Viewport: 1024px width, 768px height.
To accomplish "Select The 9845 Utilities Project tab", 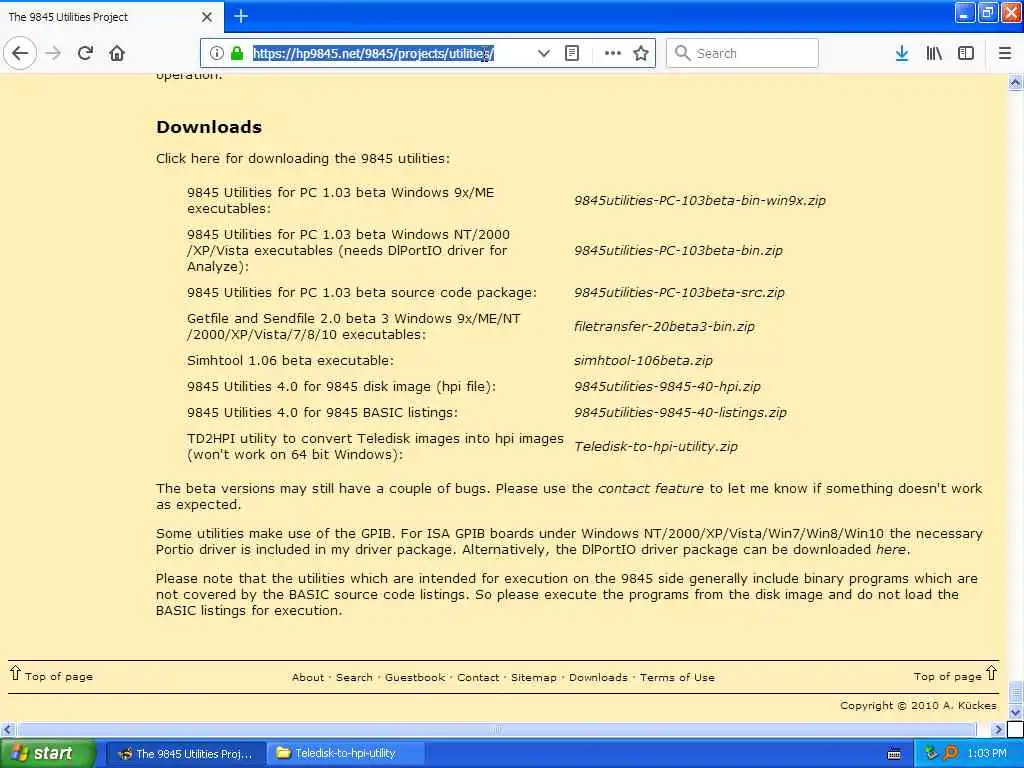I will 111,17.
